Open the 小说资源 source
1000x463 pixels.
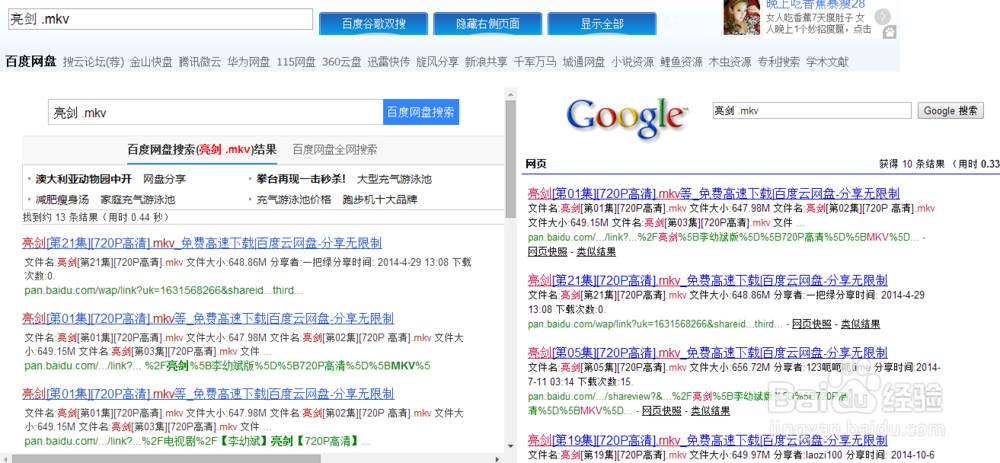click(632, 62)
